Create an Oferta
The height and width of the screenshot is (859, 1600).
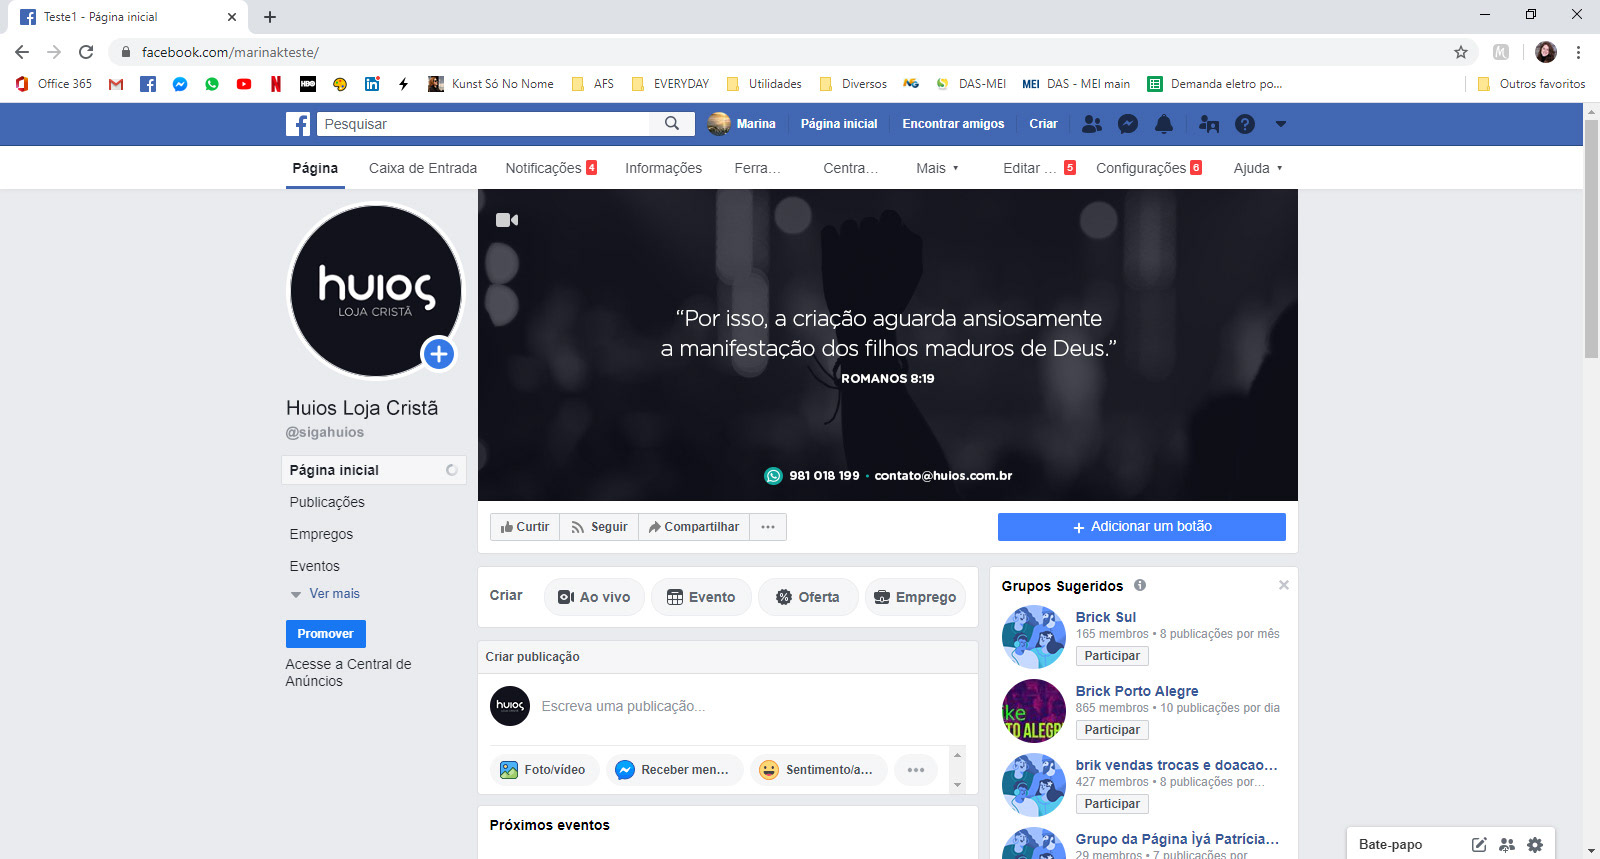click(808, 597)
